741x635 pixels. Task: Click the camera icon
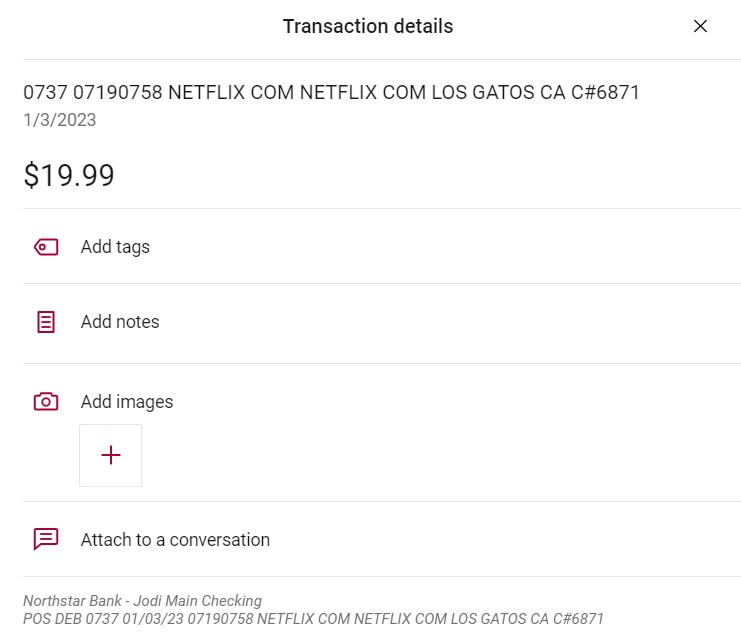(46, 402)
